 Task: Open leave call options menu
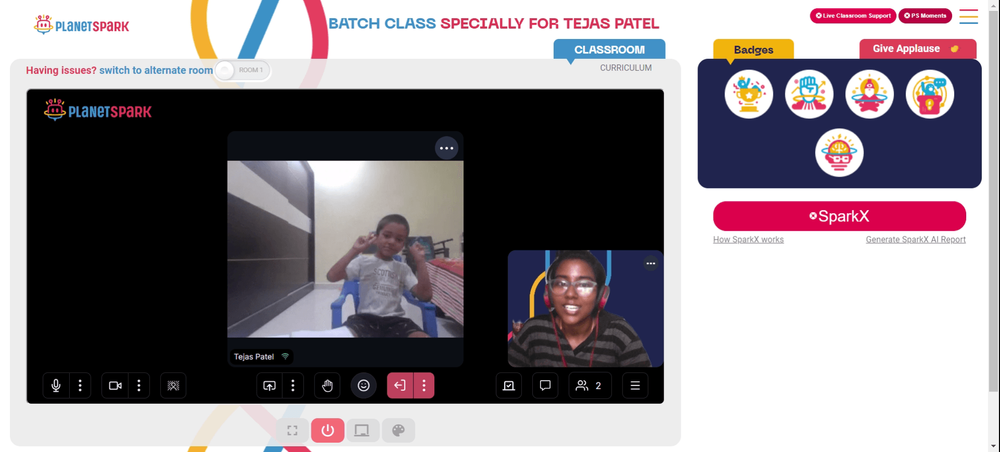(423, 386)
